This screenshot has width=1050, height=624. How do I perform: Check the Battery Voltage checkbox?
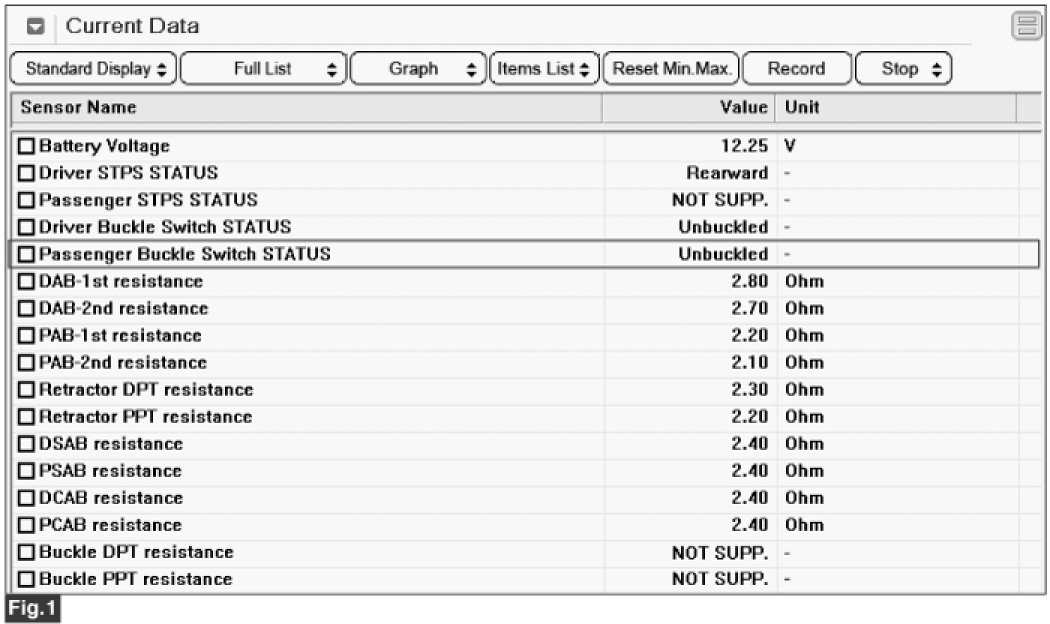(26, 146)
